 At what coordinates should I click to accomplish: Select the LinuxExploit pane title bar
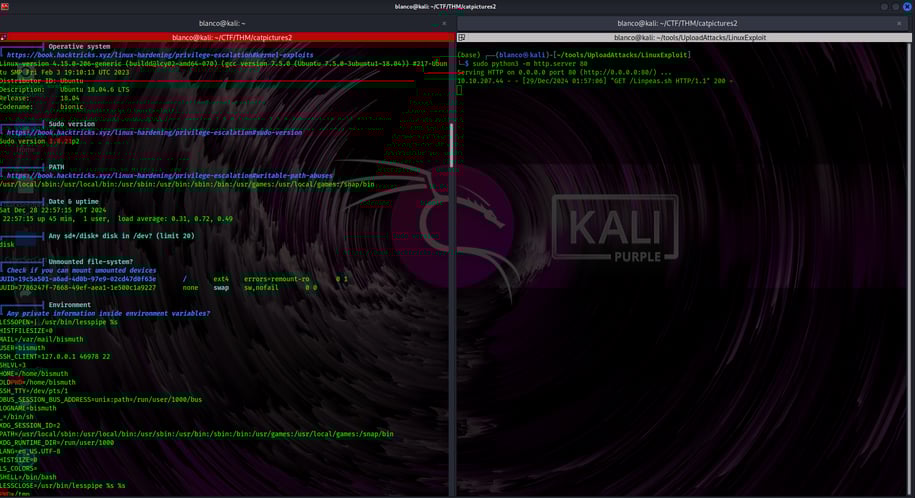(x=684, y=37)
